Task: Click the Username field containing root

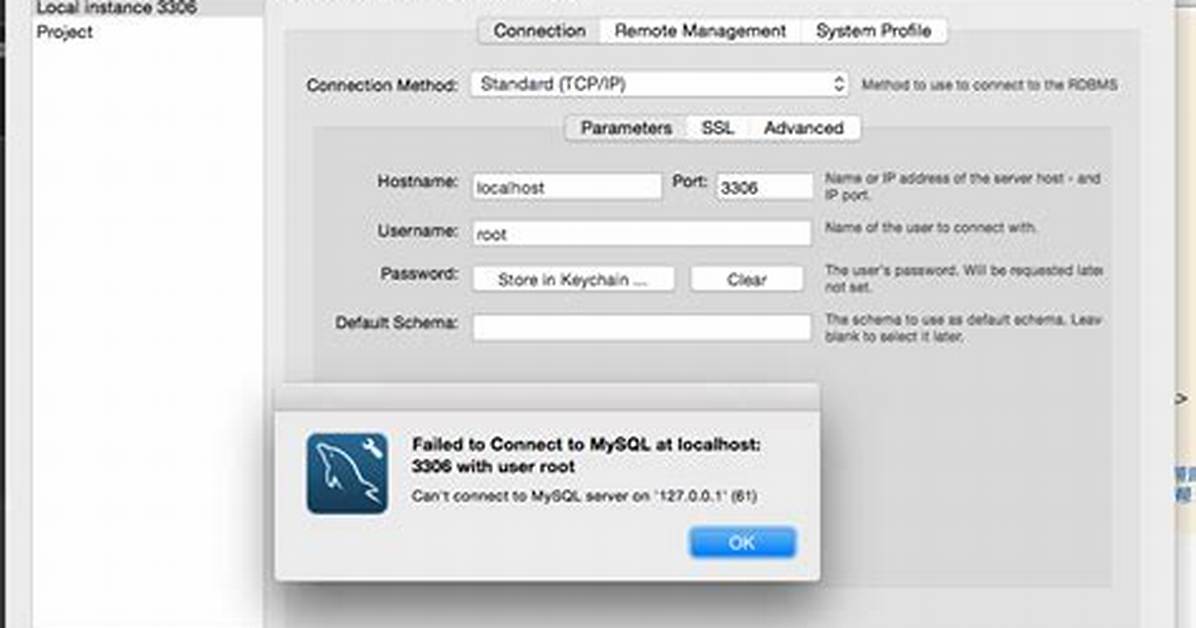Action: (641, 233)
